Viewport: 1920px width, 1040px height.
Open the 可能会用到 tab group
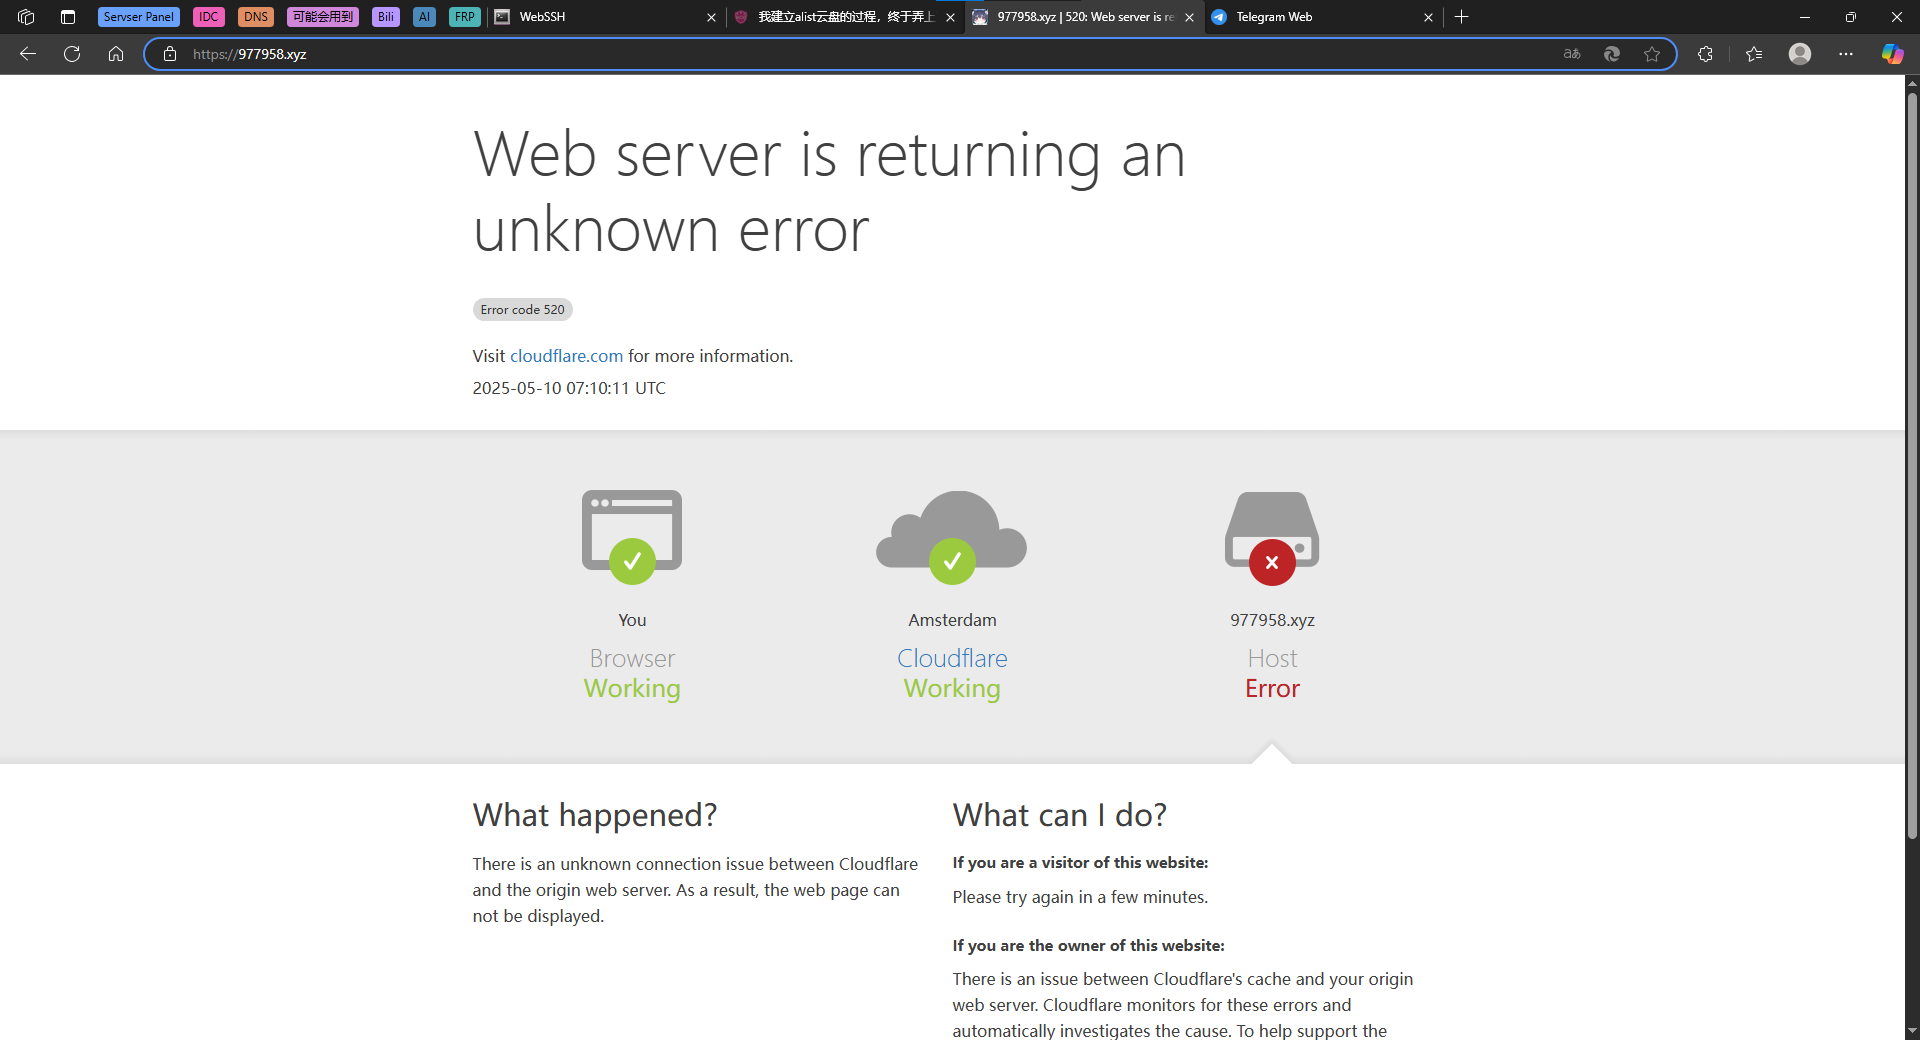(323, 17)
